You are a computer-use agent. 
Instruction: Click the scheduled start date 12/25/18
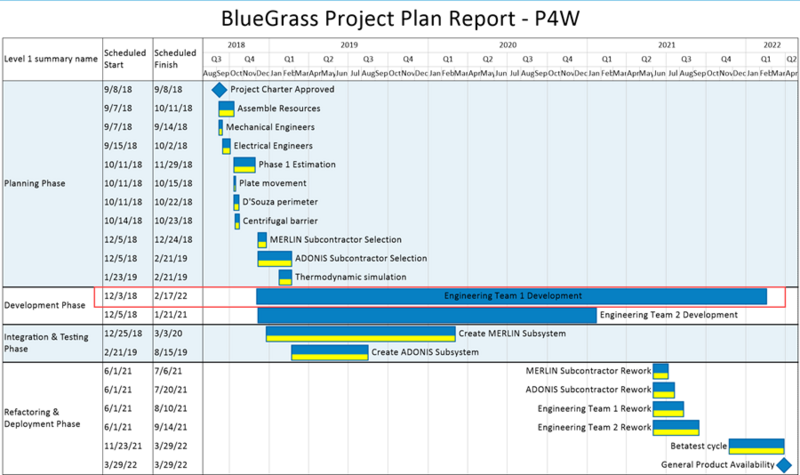[123, 334]
